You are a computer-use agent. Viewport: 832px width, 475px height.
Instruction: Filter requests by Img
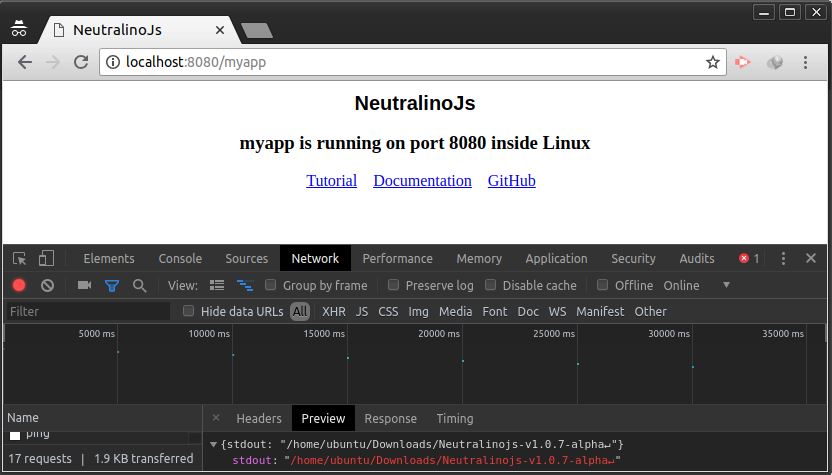click(x=418, y=312)
